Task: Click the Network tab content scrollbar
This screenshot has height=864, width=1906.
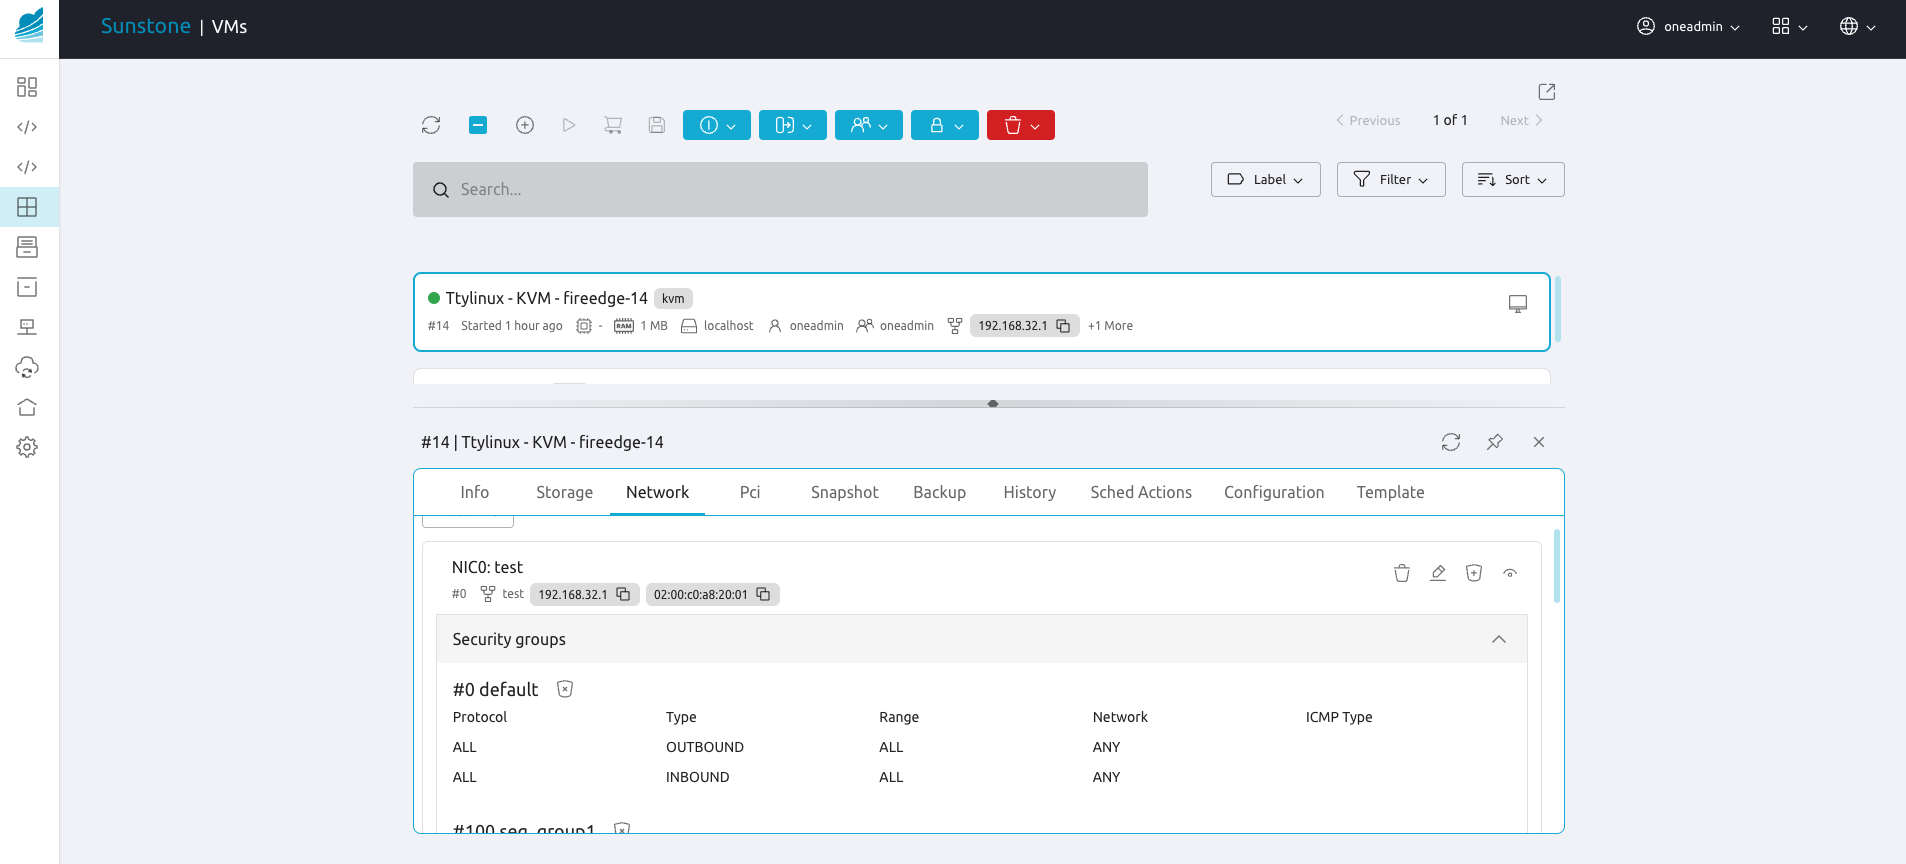Action: pos(1557,565)
